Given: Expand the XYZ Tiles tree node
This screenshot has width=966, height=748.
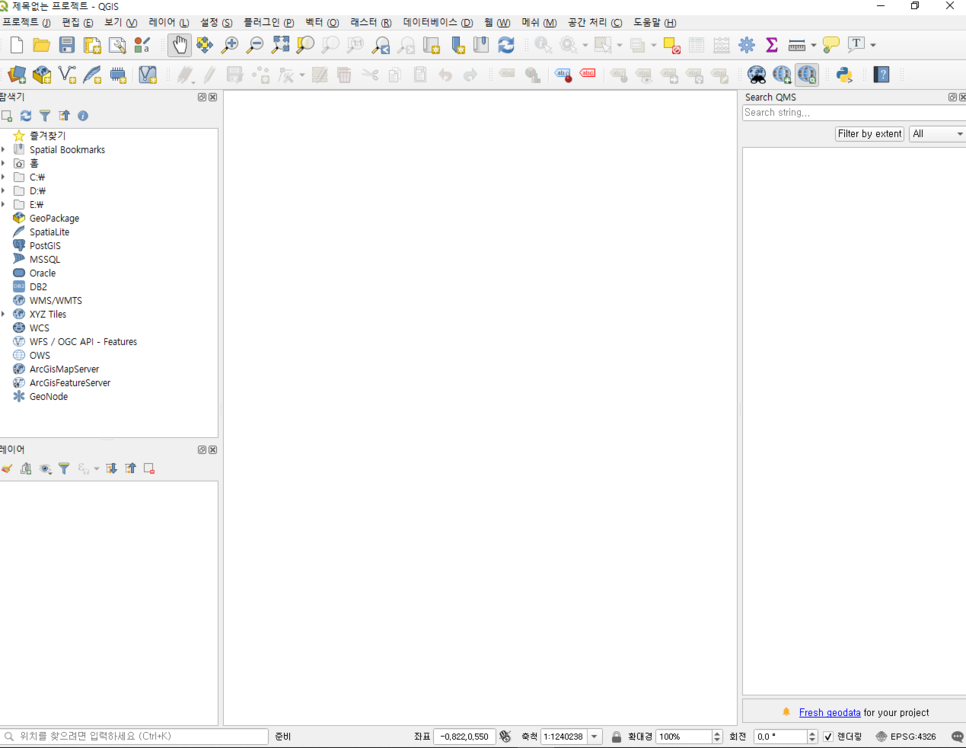Looking at the screenshot, I should (4, 314).
